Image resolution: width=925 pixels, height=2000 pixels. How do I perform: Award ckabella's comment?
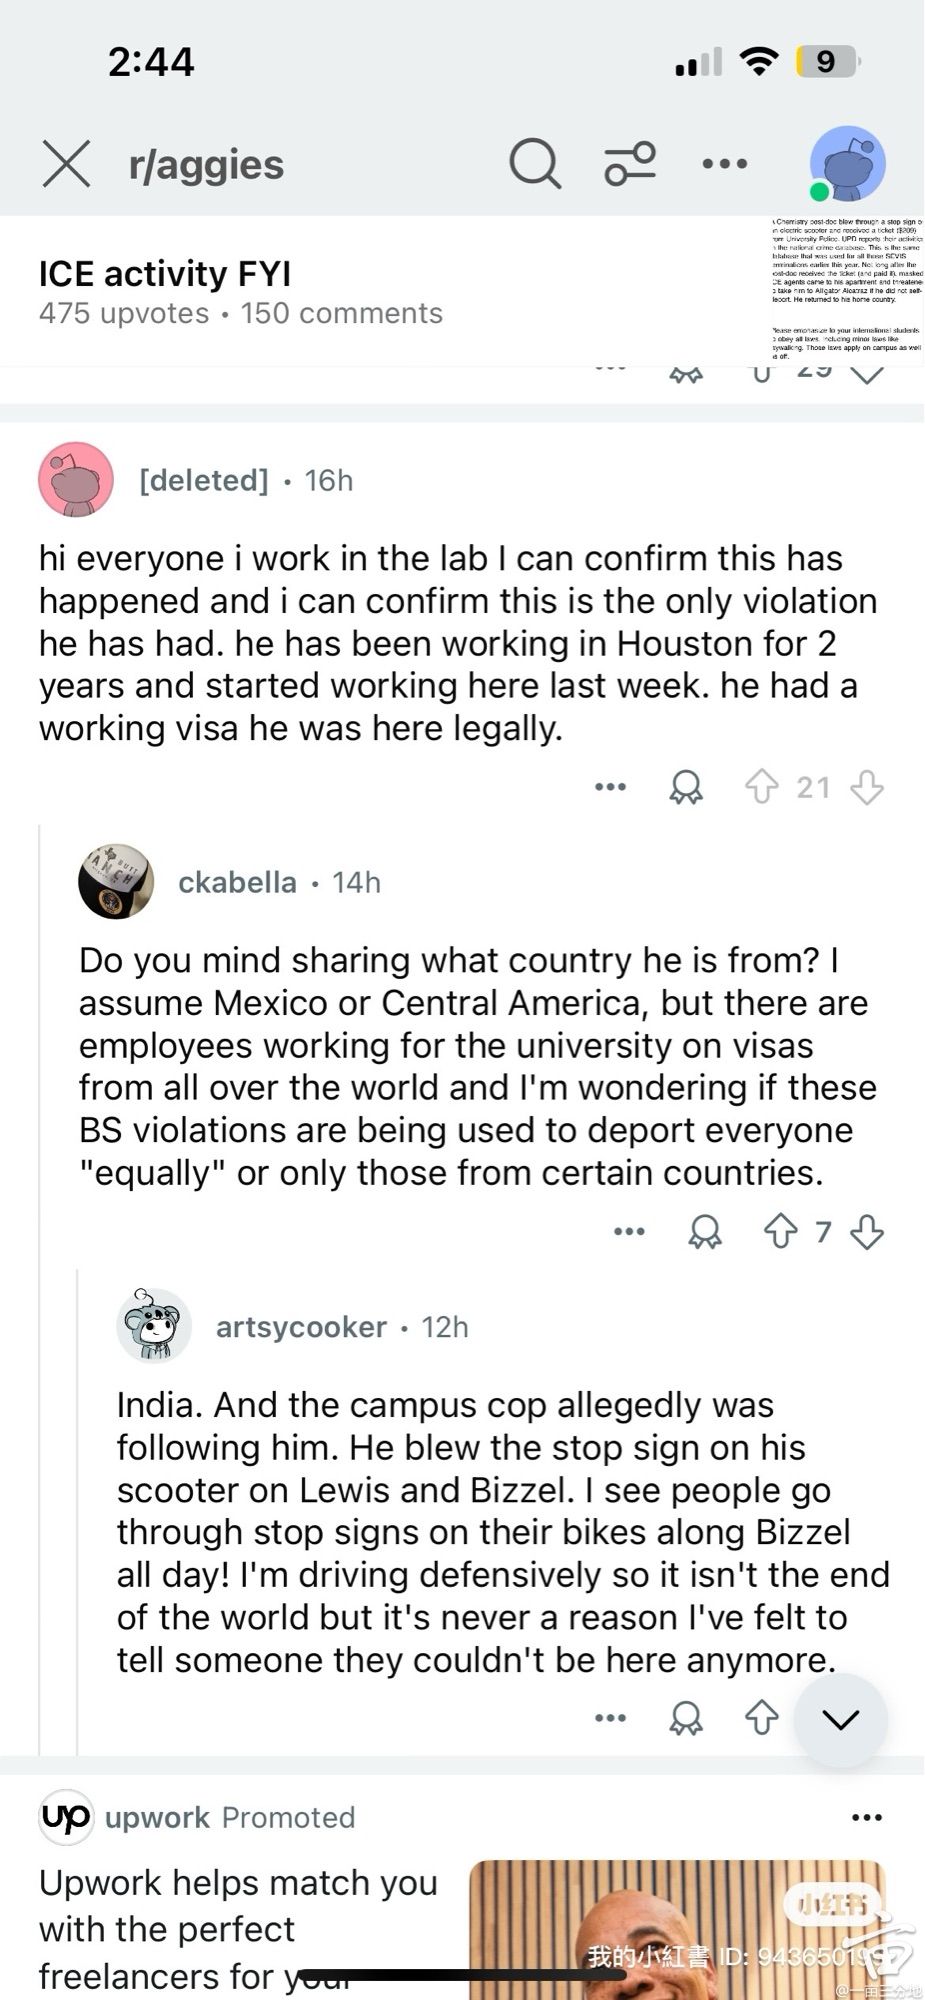705,1231
